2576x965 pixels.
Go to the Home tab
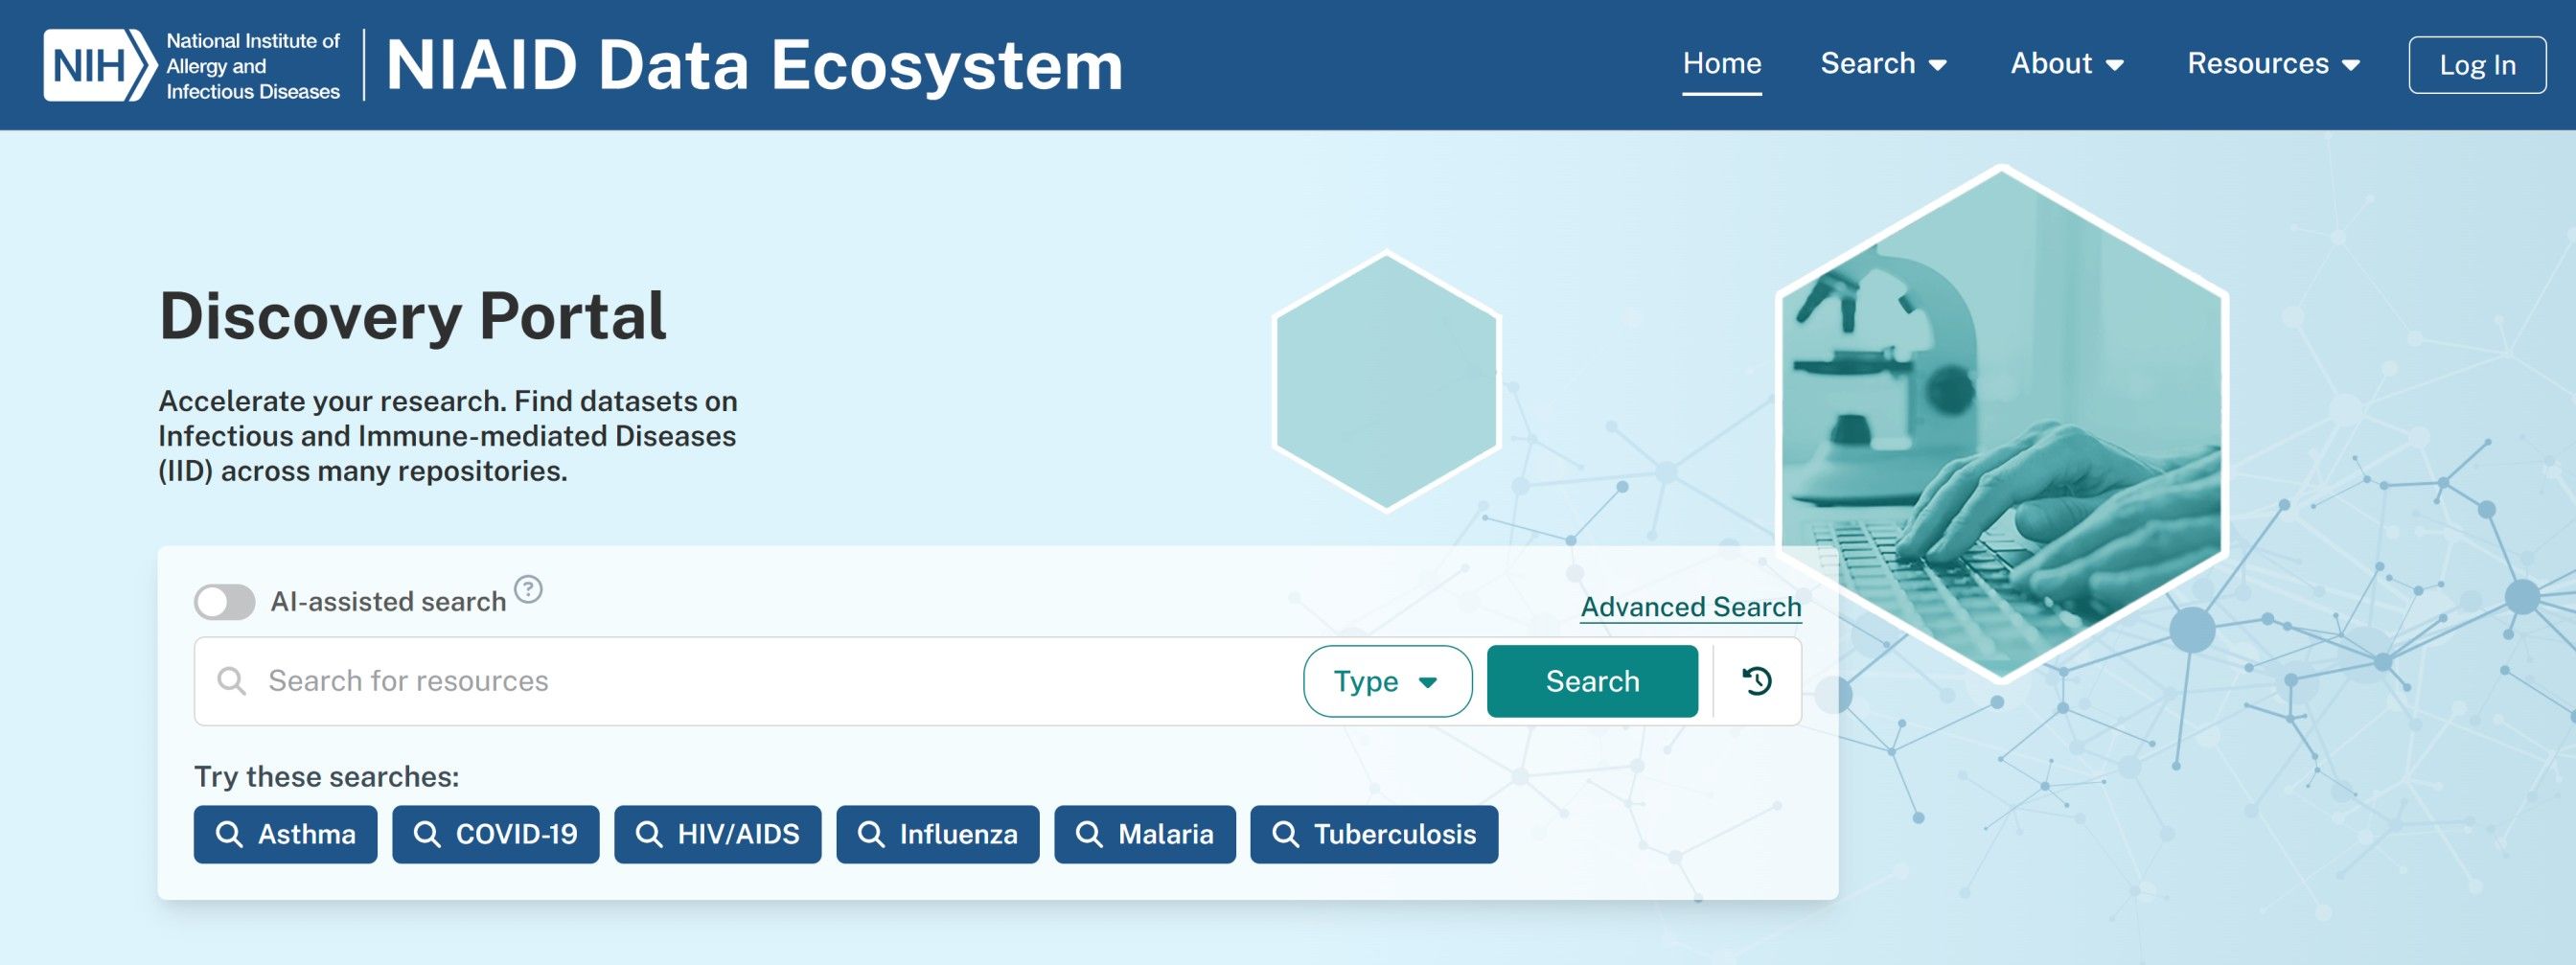1722,64
